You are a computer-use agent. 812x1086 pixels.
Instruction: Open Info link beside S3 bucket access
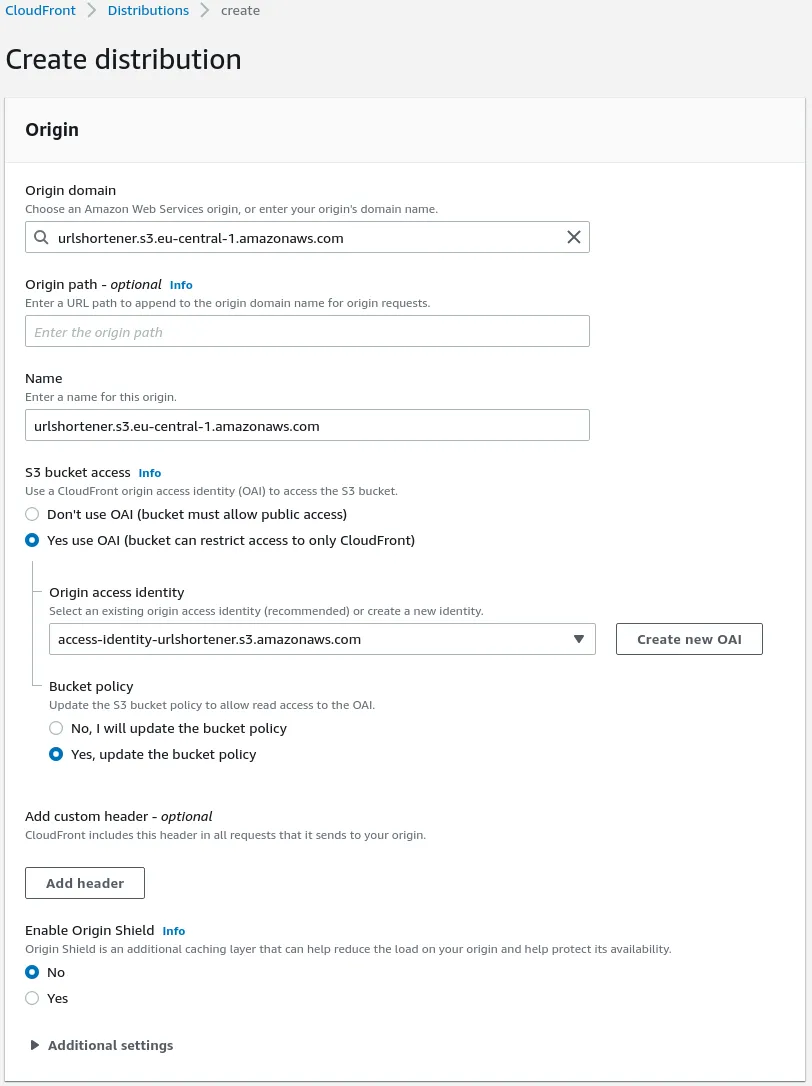point(150,473)
